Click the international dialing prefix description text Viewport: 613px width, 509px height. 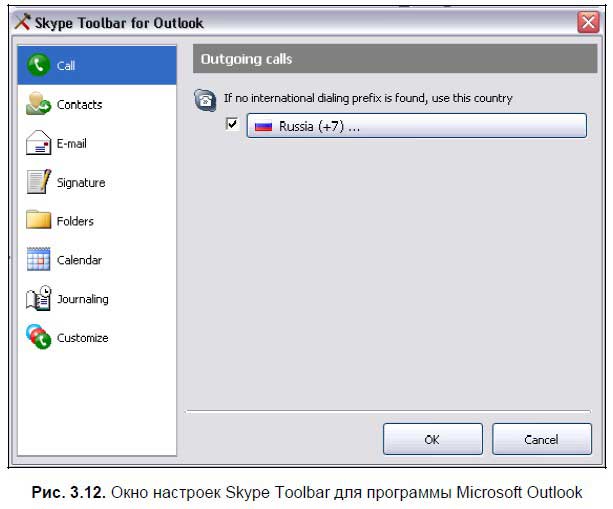(x=368, y=99)
